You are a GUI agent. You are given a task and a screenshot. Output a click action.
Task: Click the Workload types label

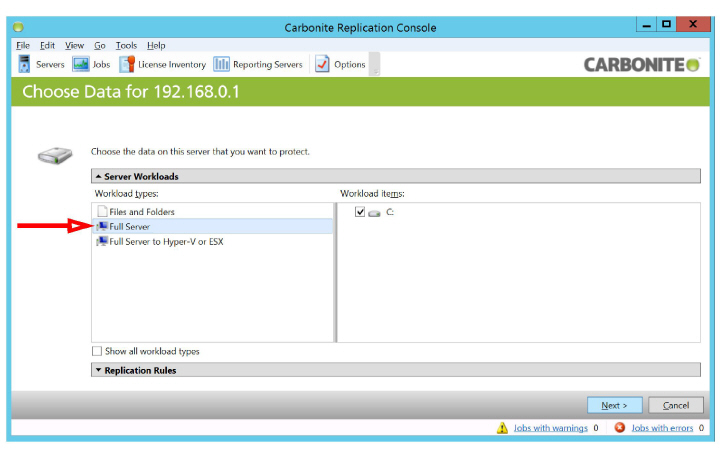click(126, 194)
